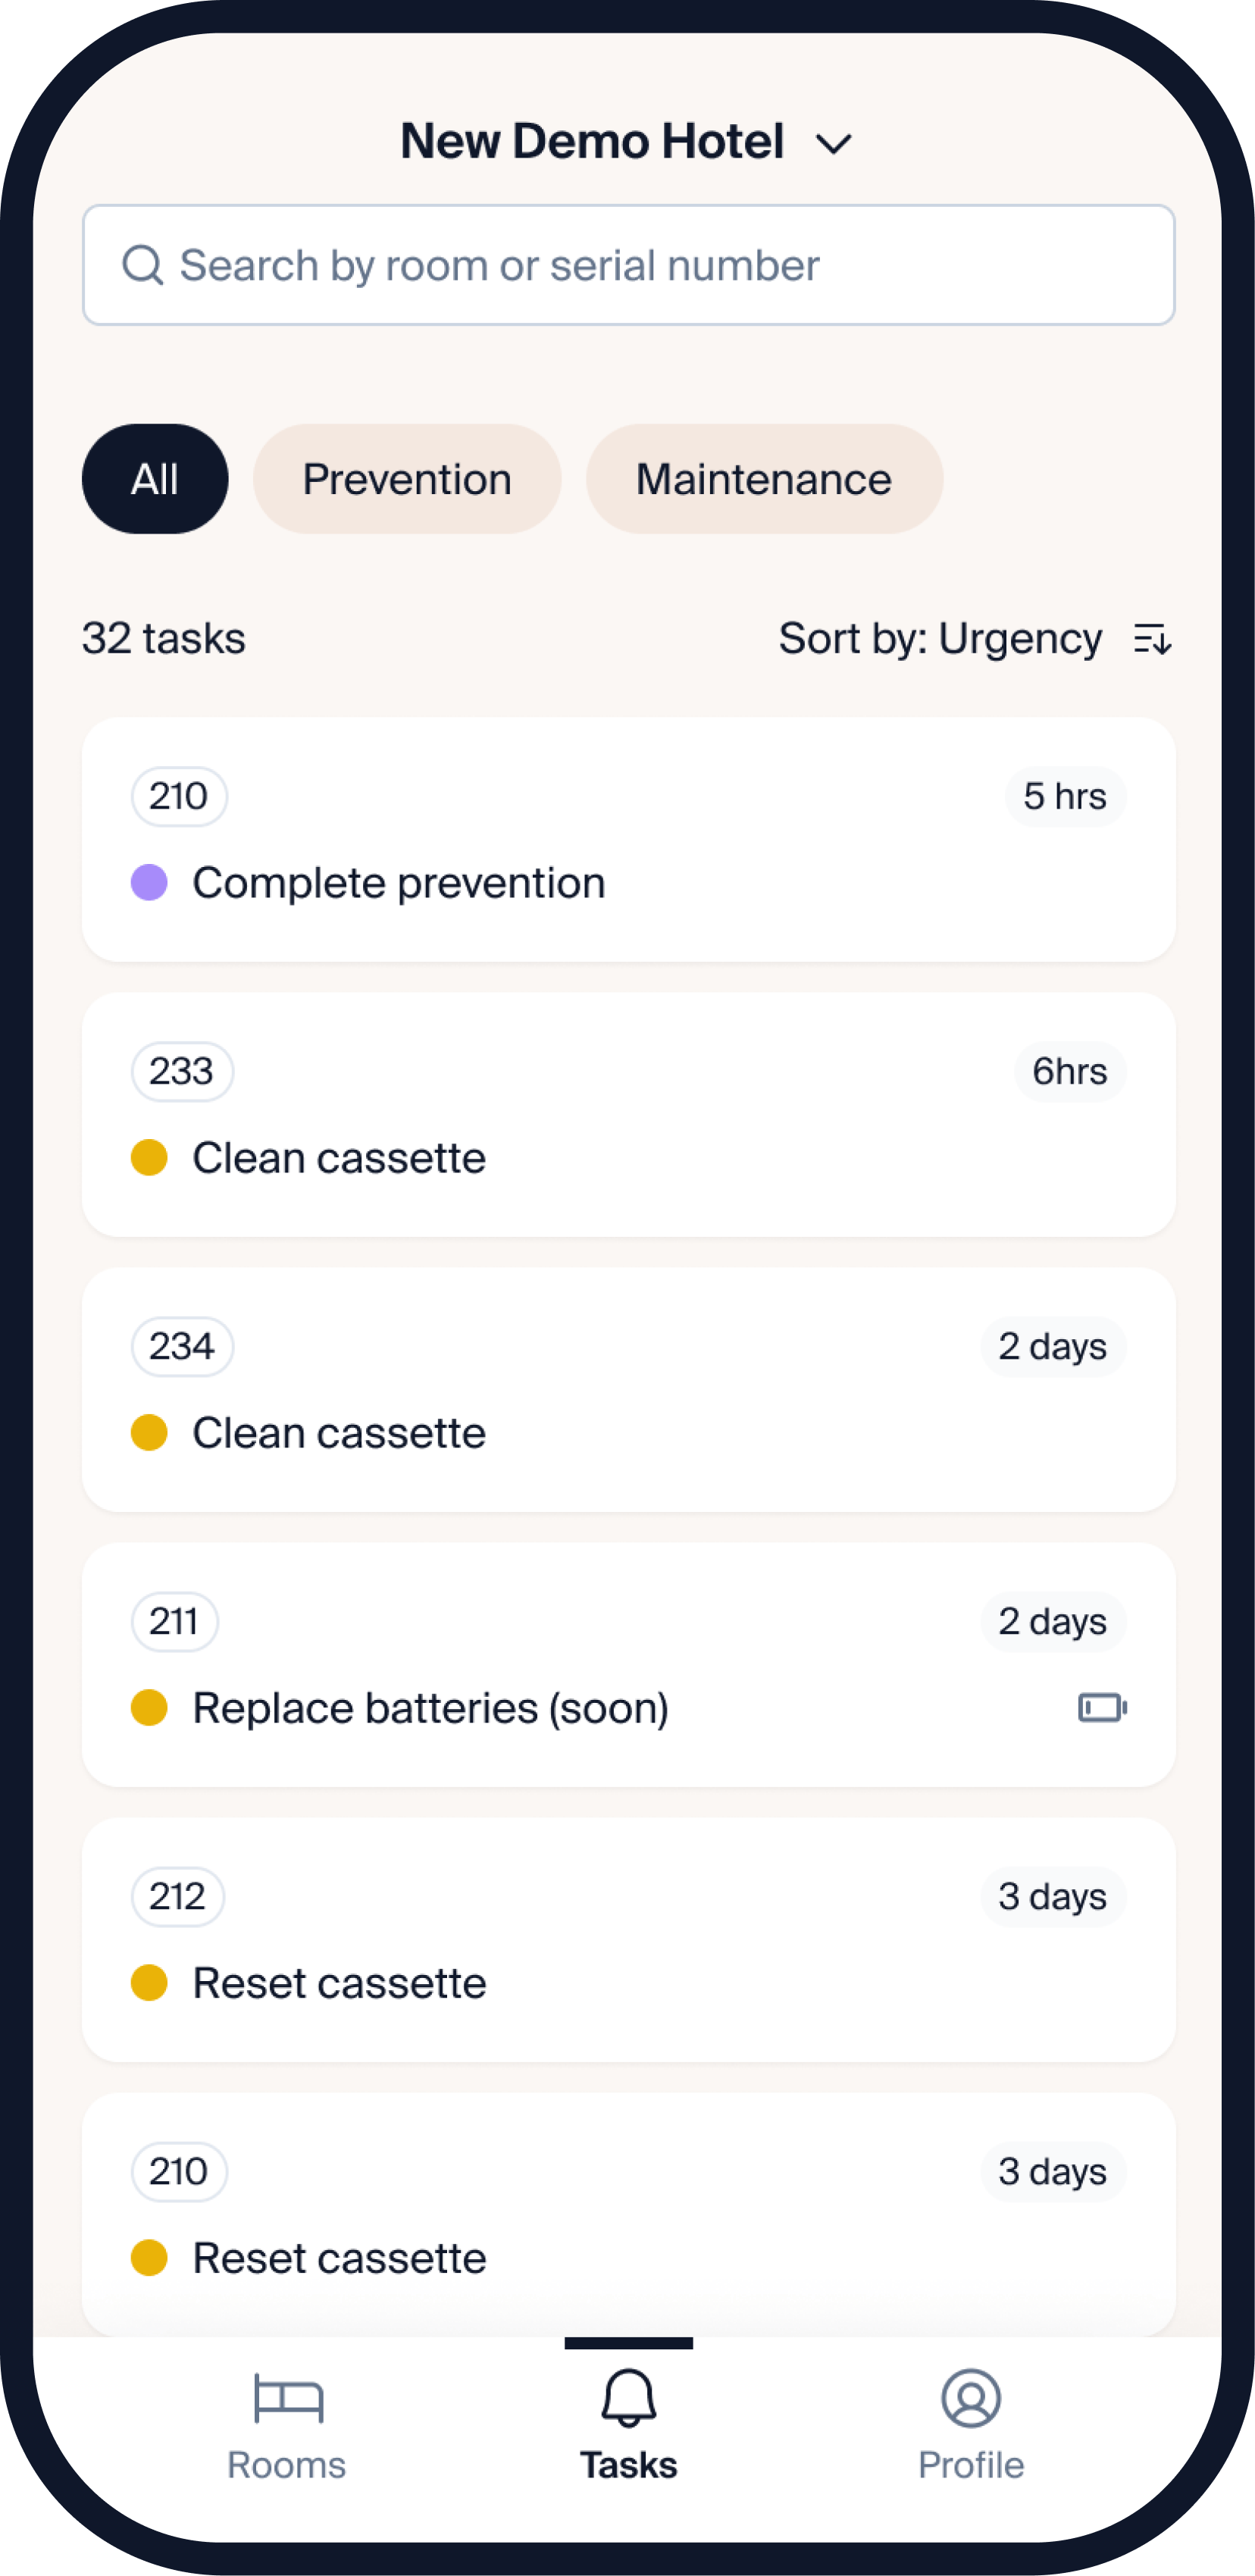Select the All filter chip
Image resolution: width=1255 pixels, height=2576 pixels.
pos(155,479)
